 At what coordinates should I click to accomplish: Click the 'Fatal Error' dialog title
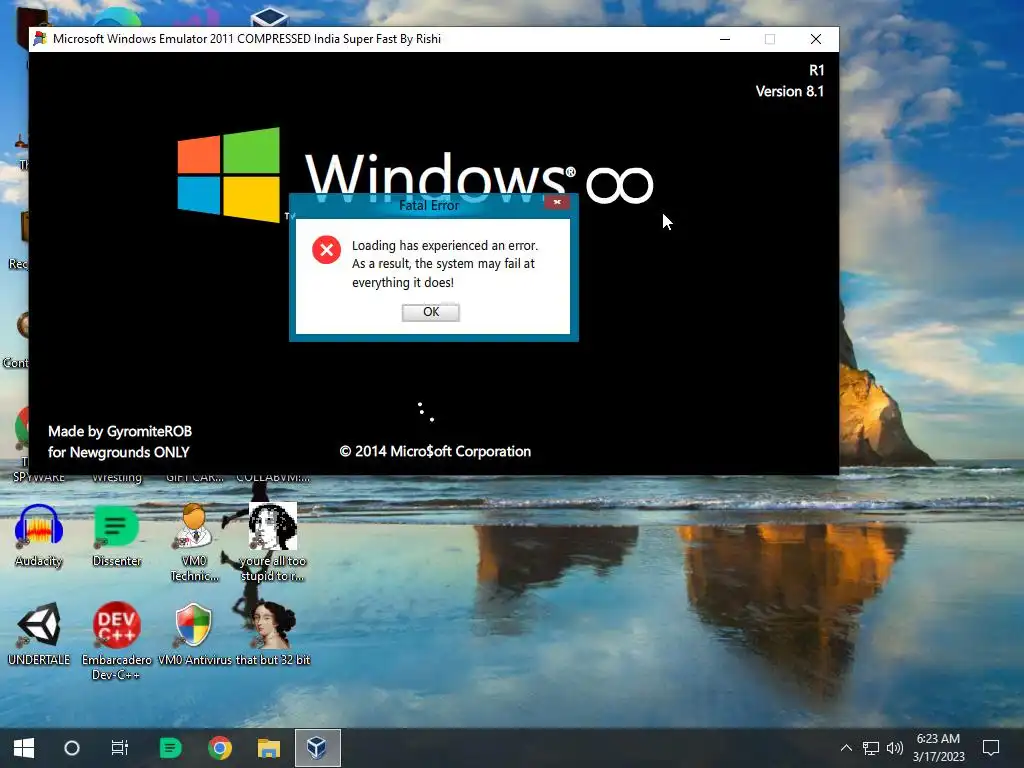coord(429,206)
